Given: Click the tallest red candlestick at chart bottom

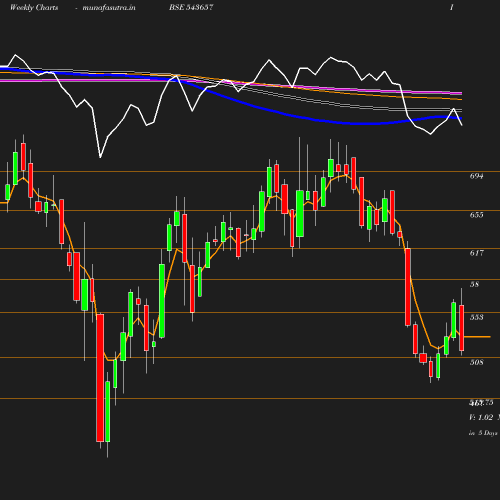Looking at the screenshot, I should (100, 378).
